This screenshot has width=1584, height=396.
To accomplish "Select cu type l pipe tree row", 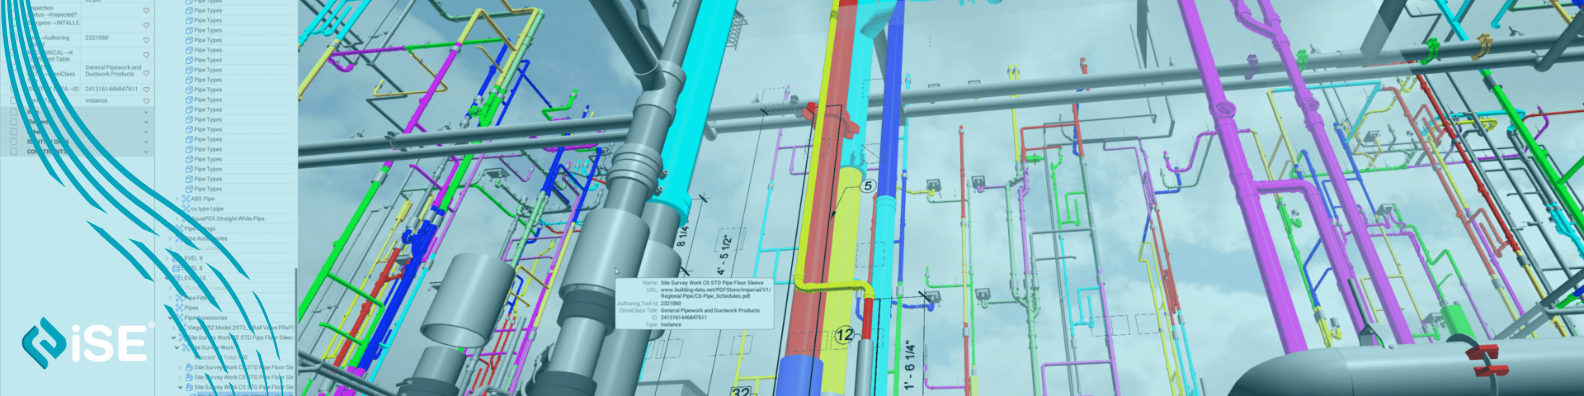I will coord(208,209).
